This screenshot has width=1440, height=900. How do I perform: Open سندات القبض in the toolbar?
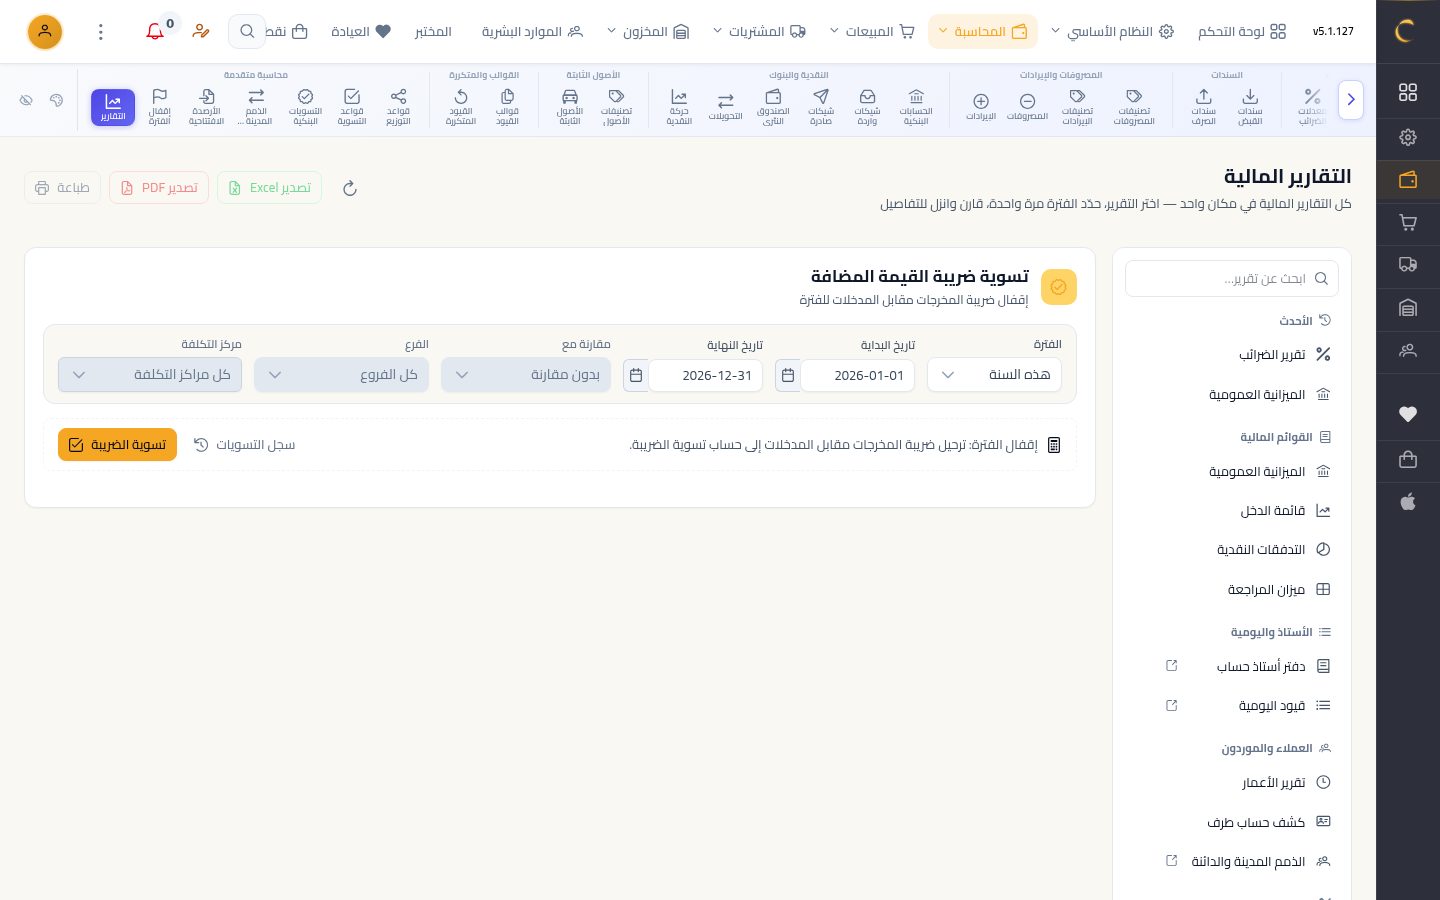[1250, 107]
